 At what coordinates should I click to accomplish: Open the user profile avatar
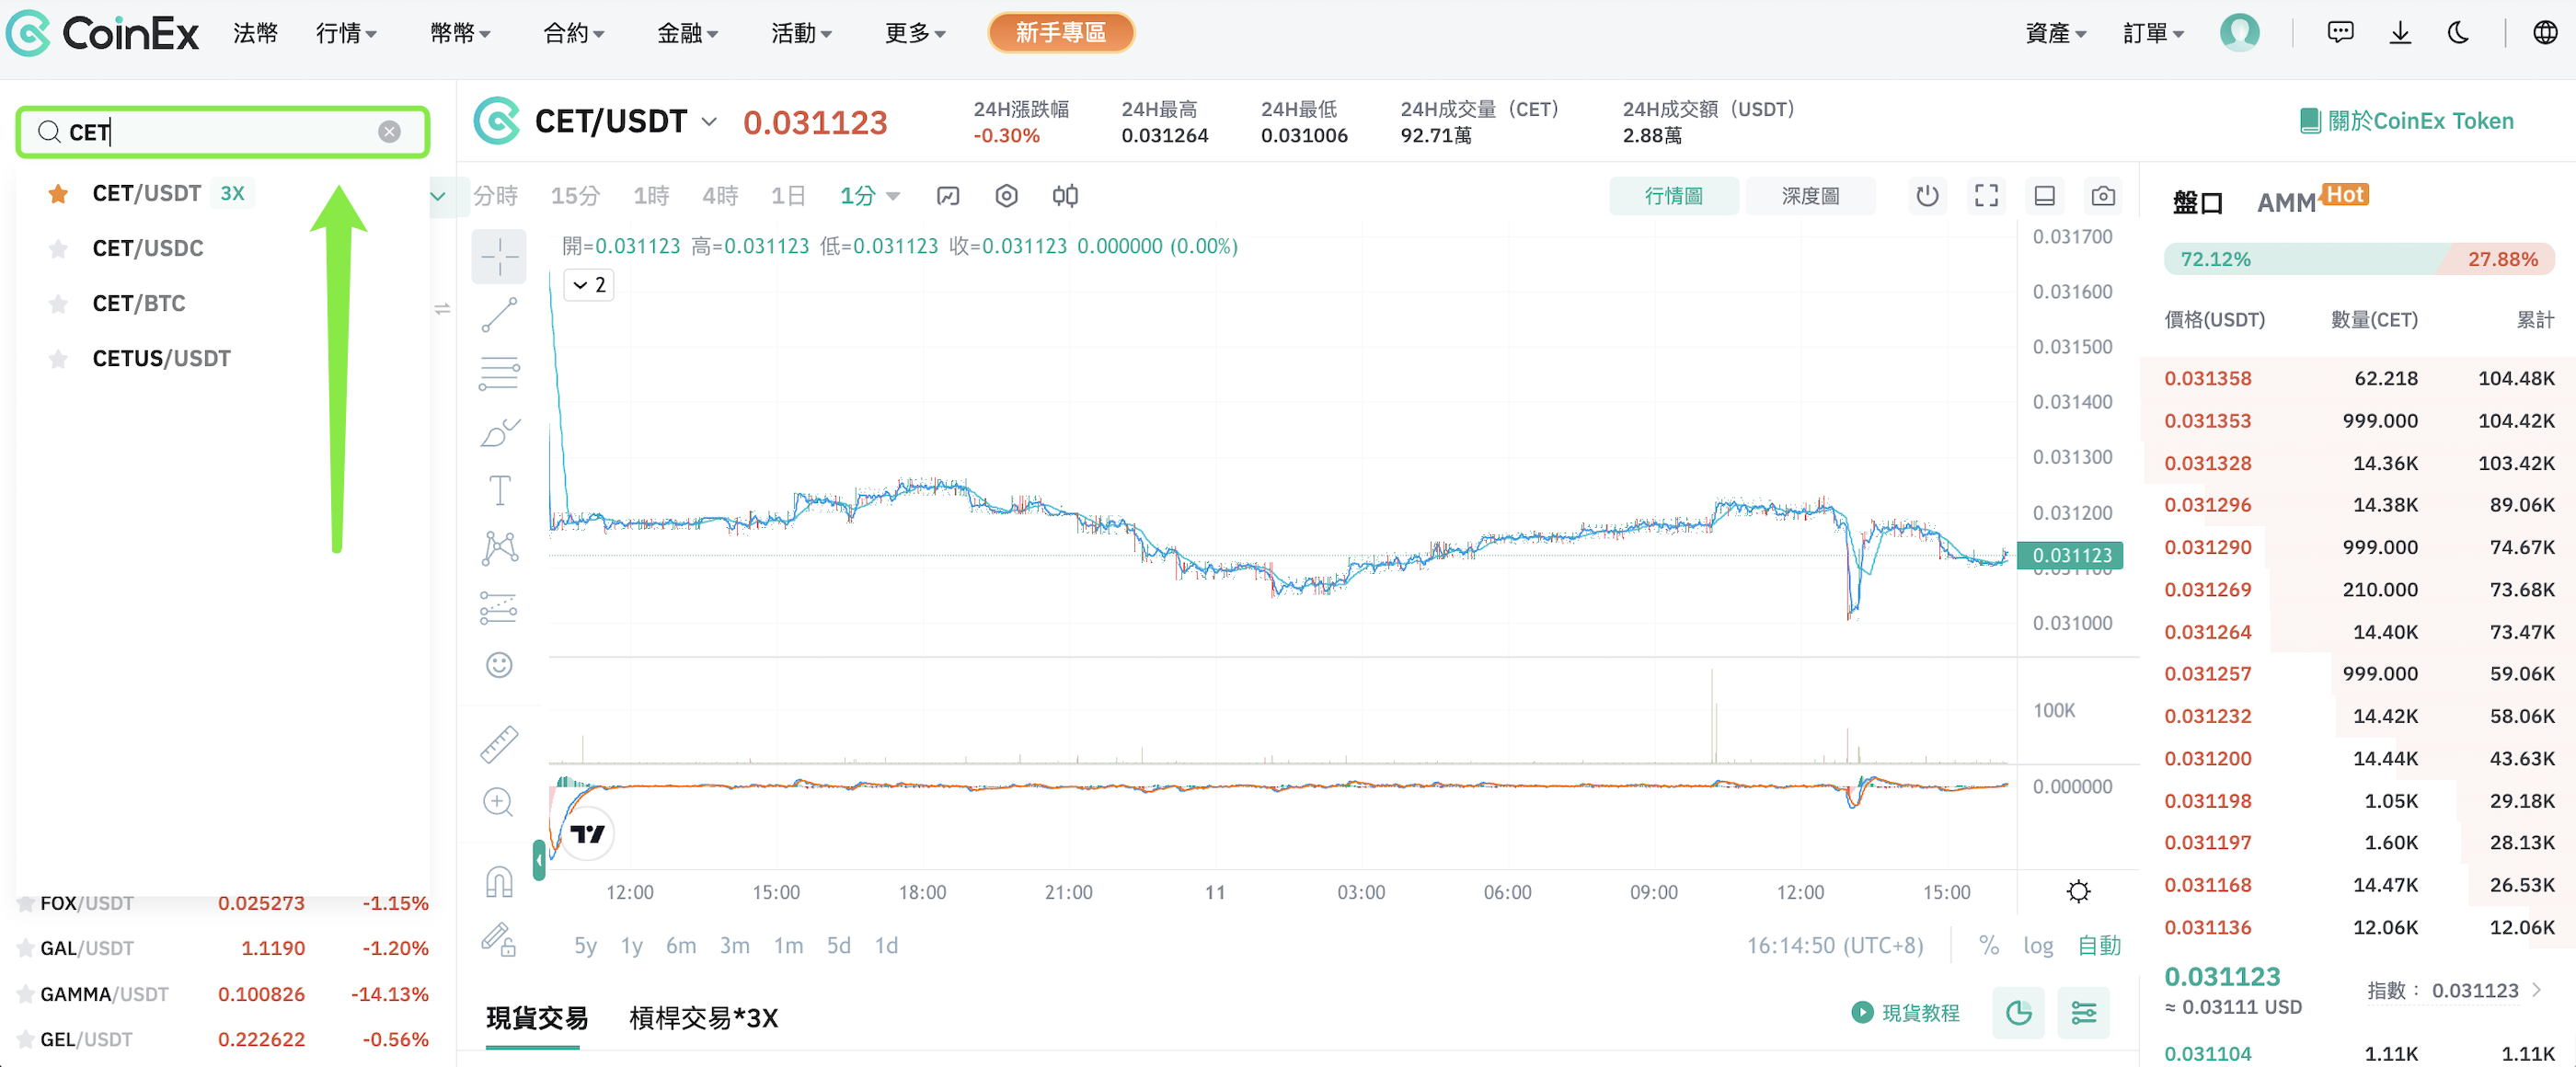[x=2239, y=33]
